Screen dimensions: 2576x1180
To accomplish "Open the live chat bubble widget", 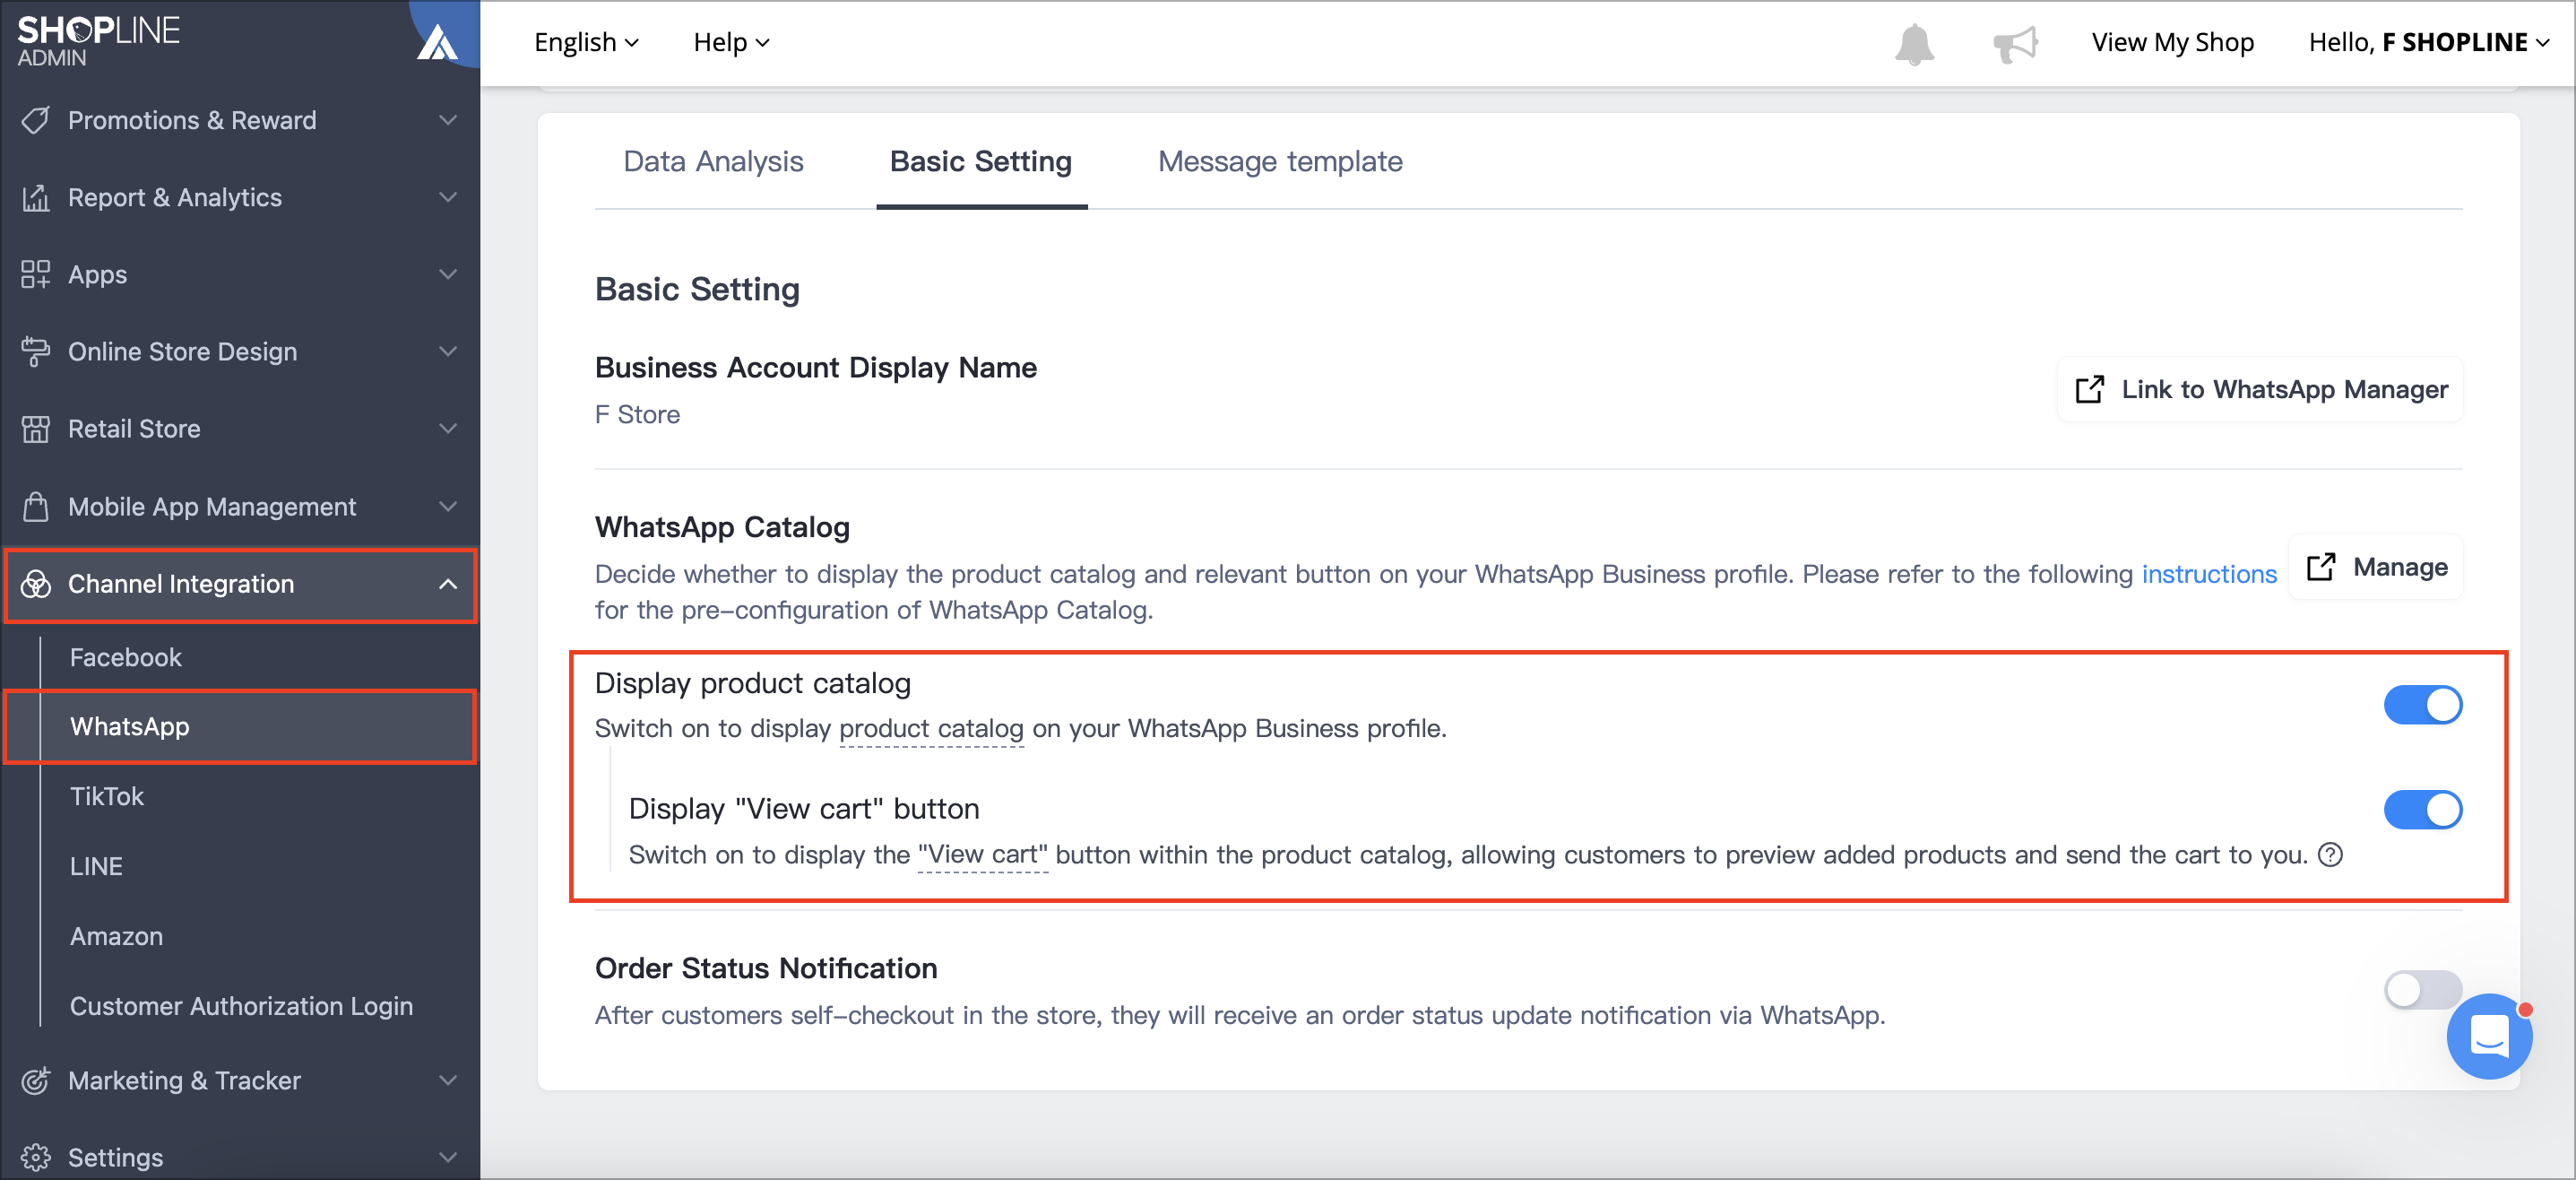I will click(x=2489, y=1036).
